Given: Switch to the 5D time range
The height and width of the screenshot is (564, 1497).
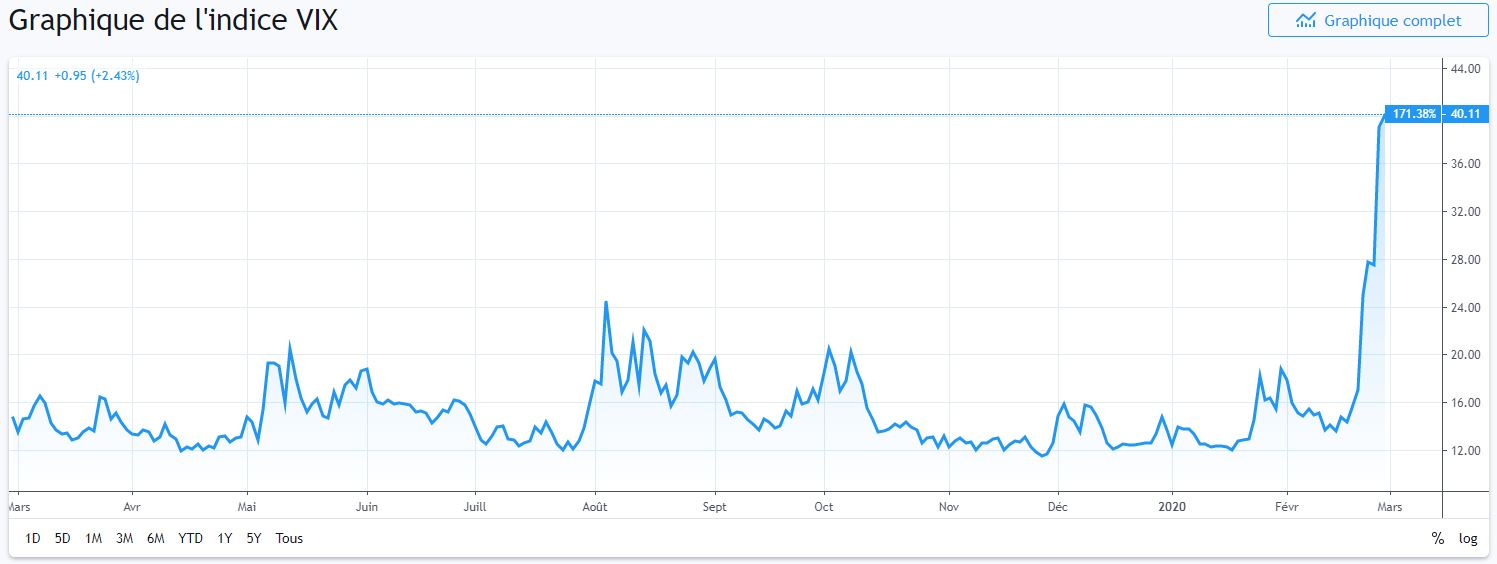Looking at the screenshot, I should (62, 538).
